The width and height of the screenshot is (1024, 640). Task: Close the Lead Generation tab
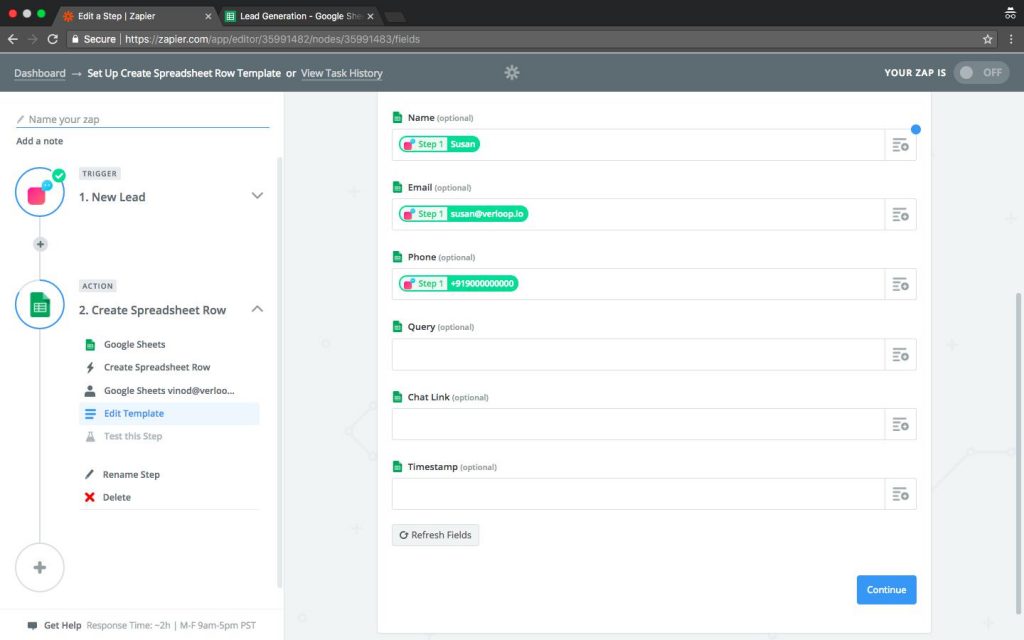coord(370,16)
